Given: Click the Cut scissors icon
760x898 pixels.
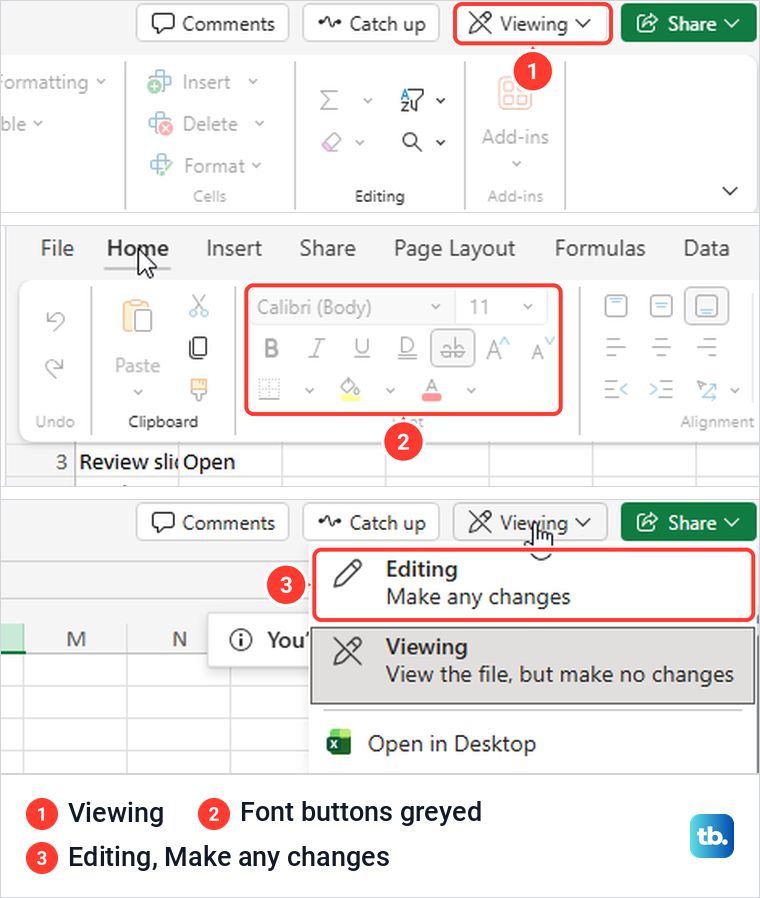Looking at the screenshot, I should coord(199,306).
